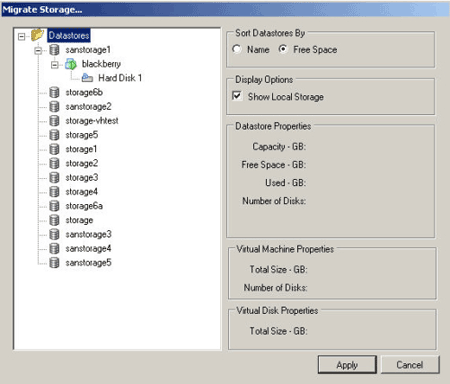
Task: Click the storage6a datastore icon
Action: pos(54,206)
